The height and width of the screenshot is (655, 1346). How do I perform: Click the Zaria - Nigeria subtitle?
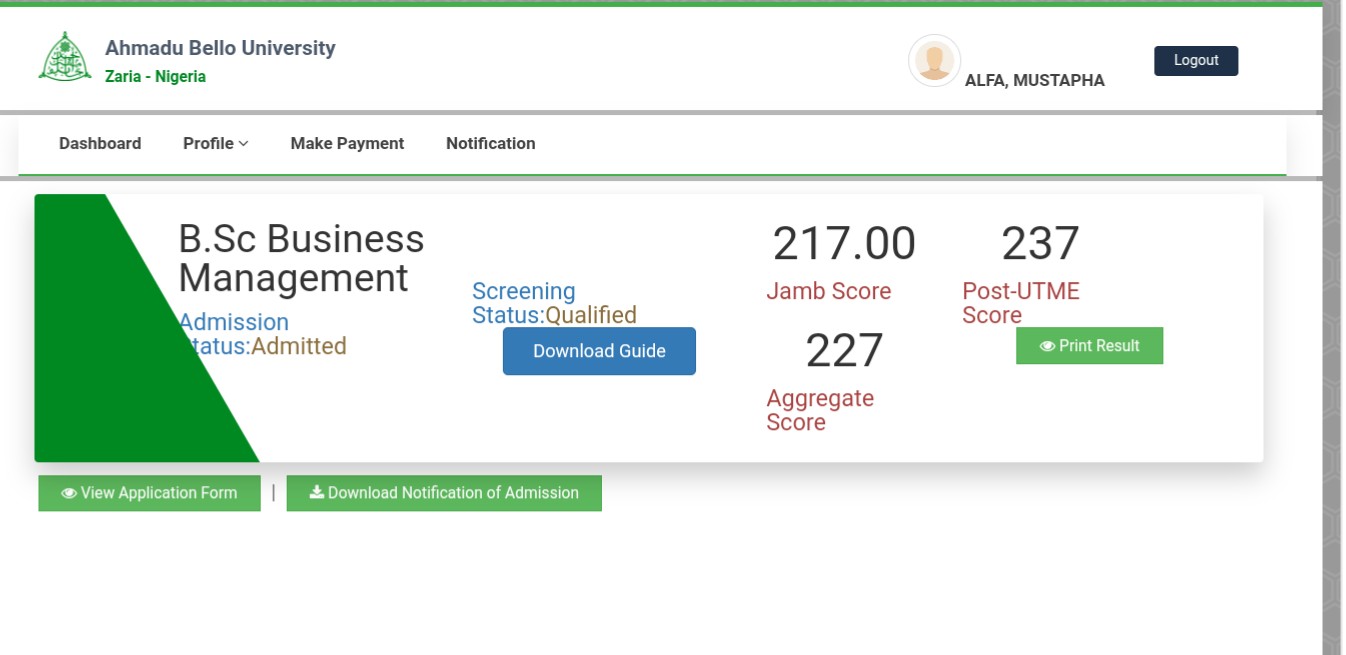155,77
